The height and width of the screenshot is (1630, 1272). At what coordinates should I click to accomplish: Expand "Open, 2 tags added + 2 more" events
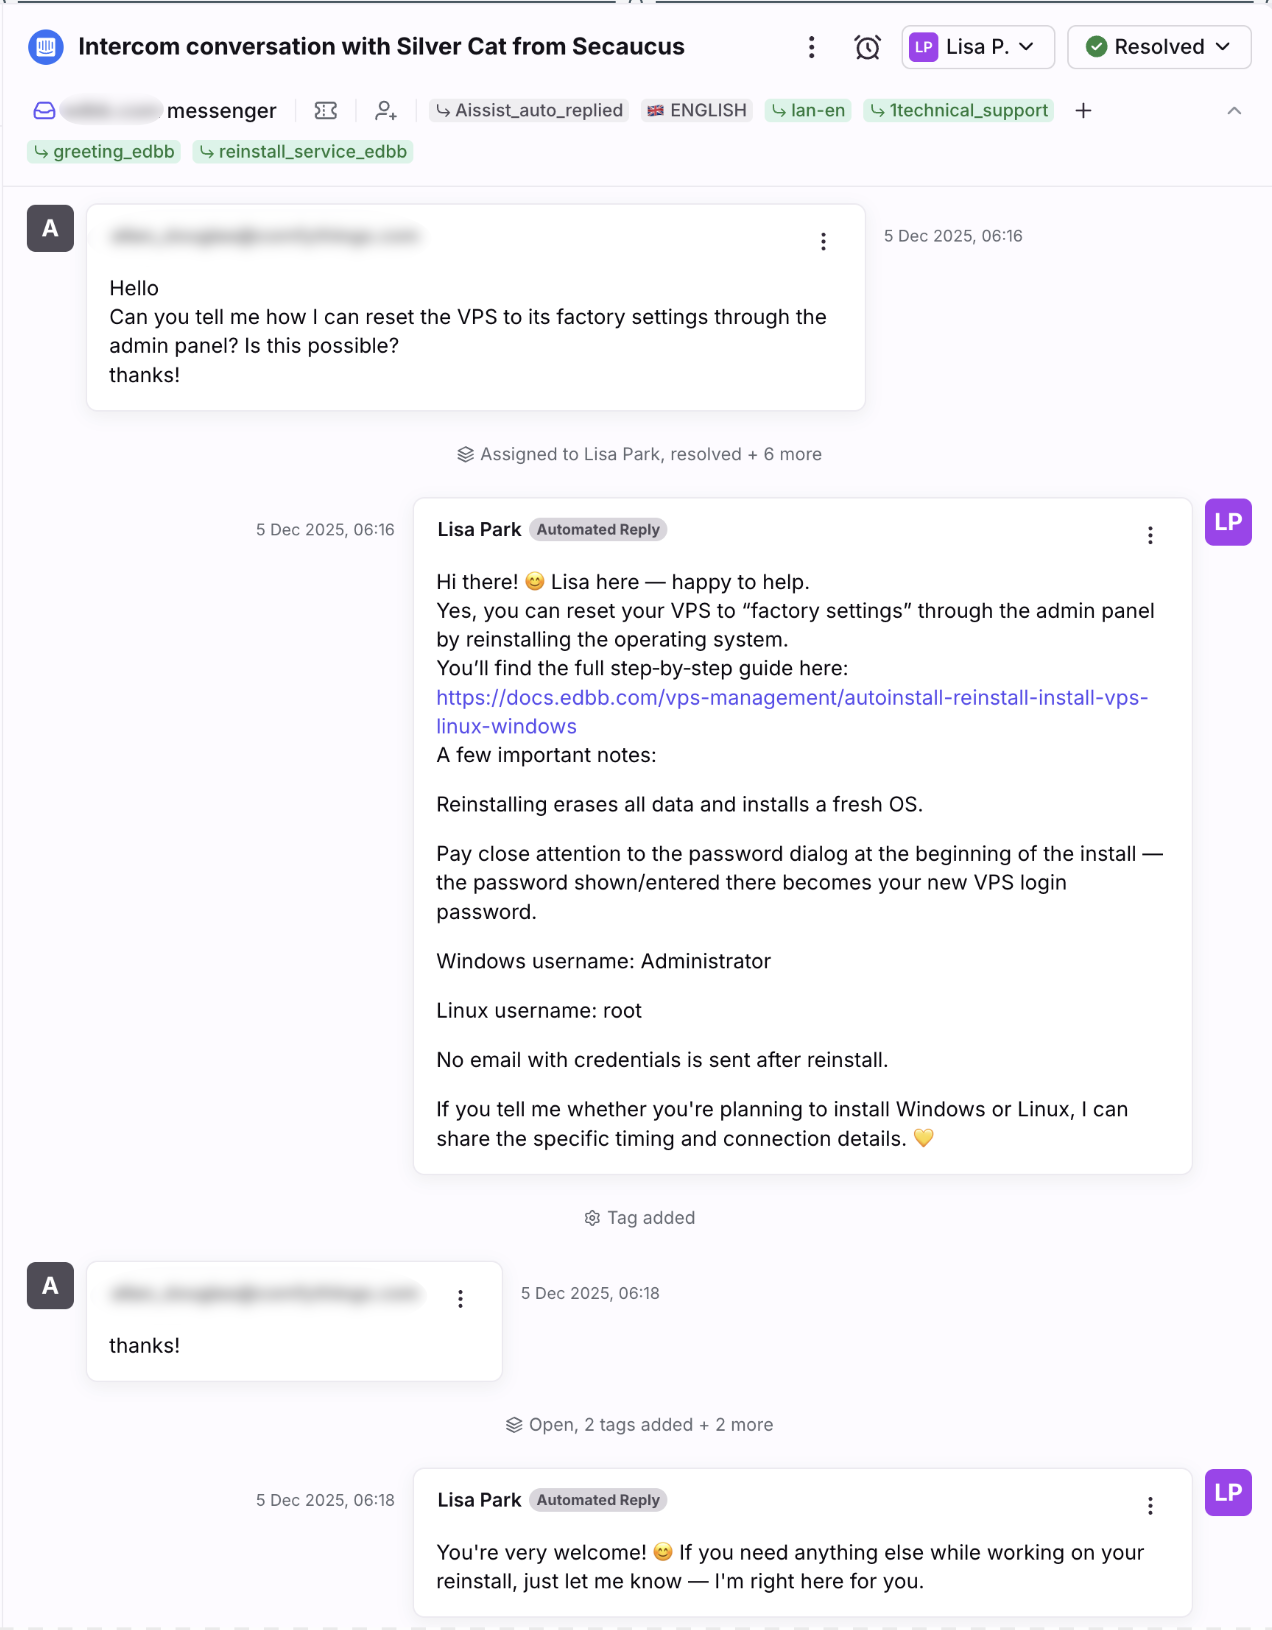coord(640,1425)
